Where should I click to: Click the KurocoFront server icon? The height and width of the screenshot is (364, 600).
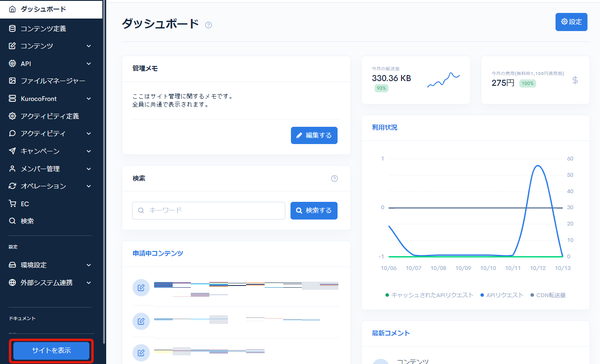tap(12, 98)
